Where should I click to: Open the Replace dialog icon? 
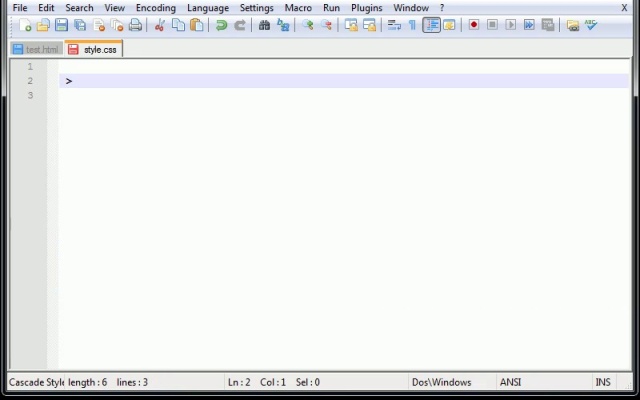click(x=283, y=25)
